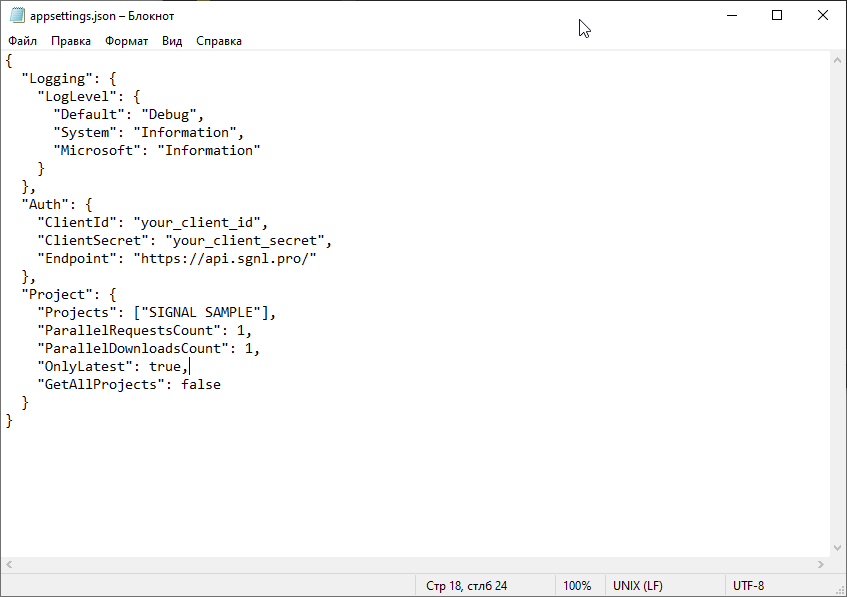This screenshot has width=847, height=597.
Task: Open the Формат menu
Action: click(126, 41)
